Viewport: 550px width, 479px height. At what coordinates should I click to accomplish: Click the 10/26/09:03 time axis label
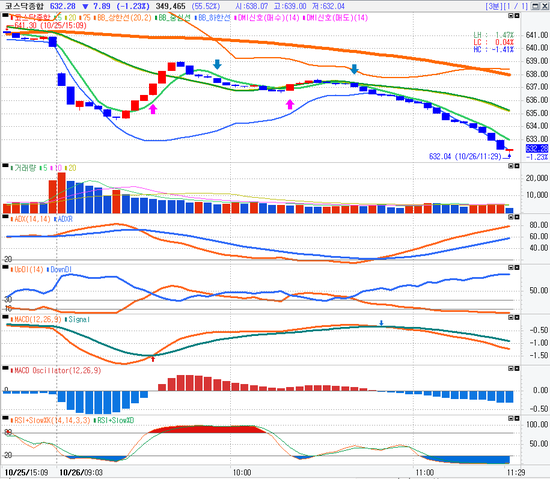tap(81, 472)
